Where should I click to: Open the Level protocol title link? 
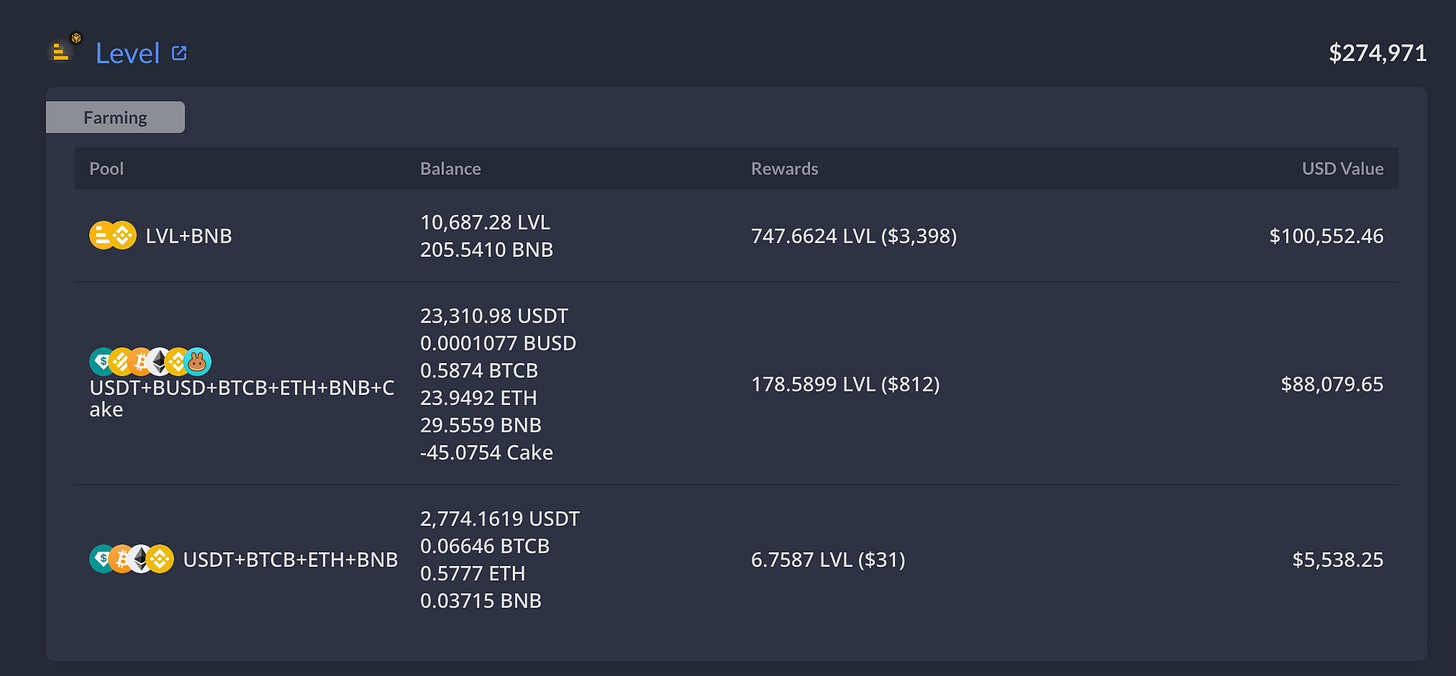click(128, 53)
